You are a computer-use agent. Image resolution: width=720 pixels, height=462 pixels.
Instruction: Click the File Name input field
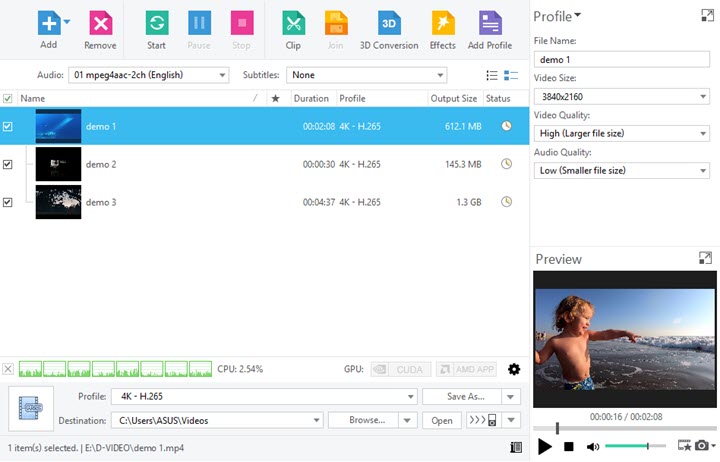tap(621, 60)
